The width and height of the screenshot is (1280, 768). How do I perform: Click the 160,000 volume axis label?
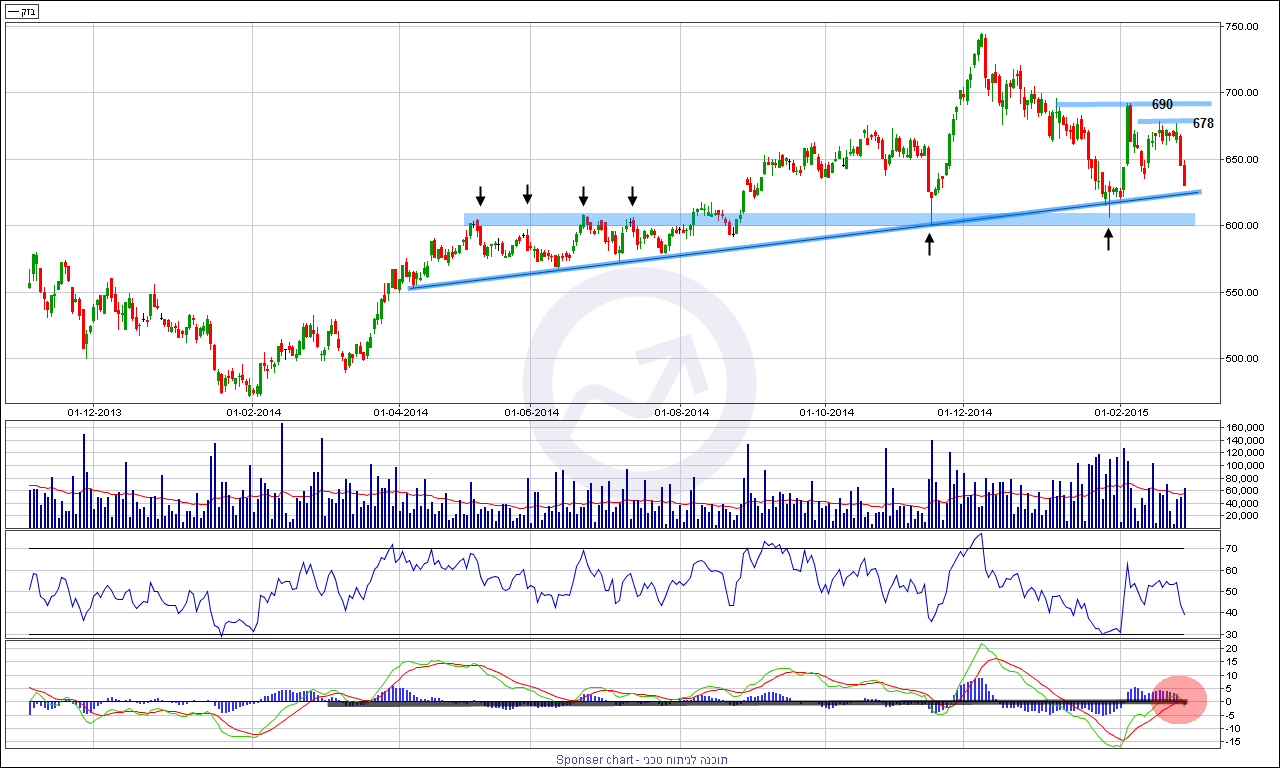(x=1245, y=428)
